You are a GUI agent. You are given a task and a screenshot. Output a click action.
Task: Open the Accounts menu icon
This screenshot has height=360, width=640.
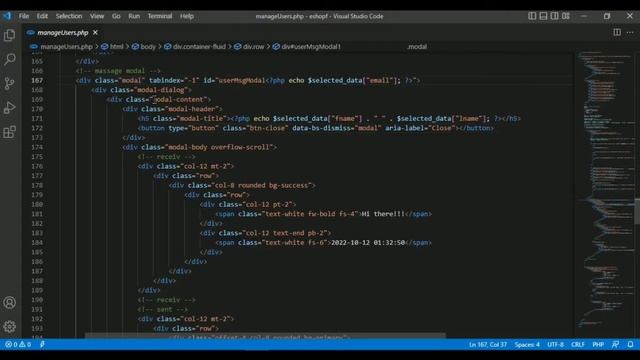[9, 302]
